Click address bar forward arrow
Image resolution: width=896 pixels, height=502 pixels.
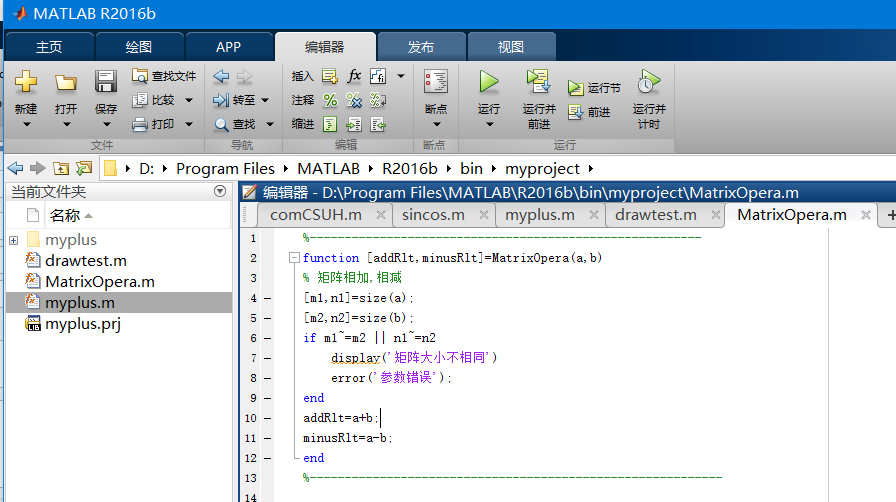[x=38, y=168]
